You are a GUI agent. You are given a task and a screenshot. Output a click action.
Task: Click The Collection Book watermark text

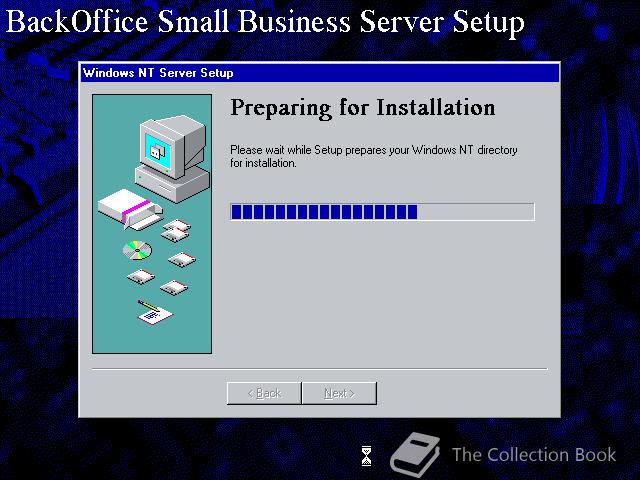click(x=534, y=455)
